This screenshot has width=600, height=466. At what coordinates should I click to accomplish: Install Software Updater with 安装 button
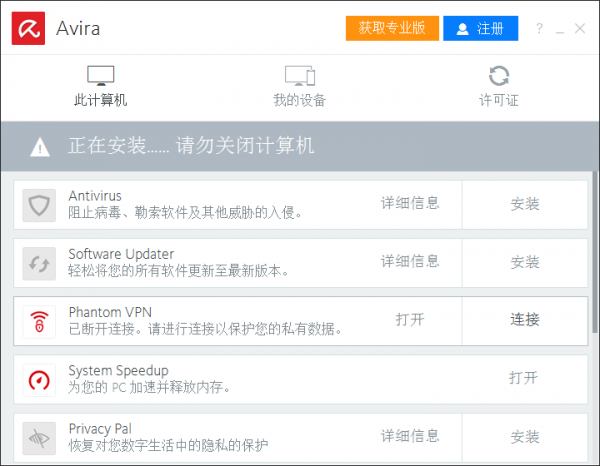525,263
